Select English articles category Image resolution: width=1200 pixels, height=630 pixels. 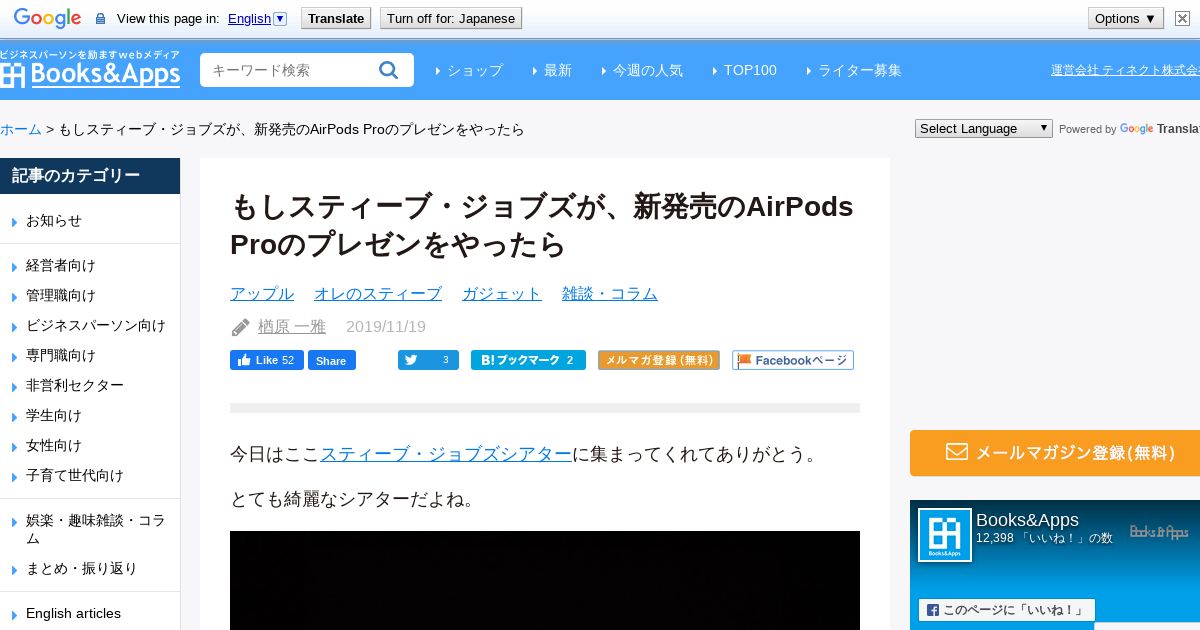73,614
